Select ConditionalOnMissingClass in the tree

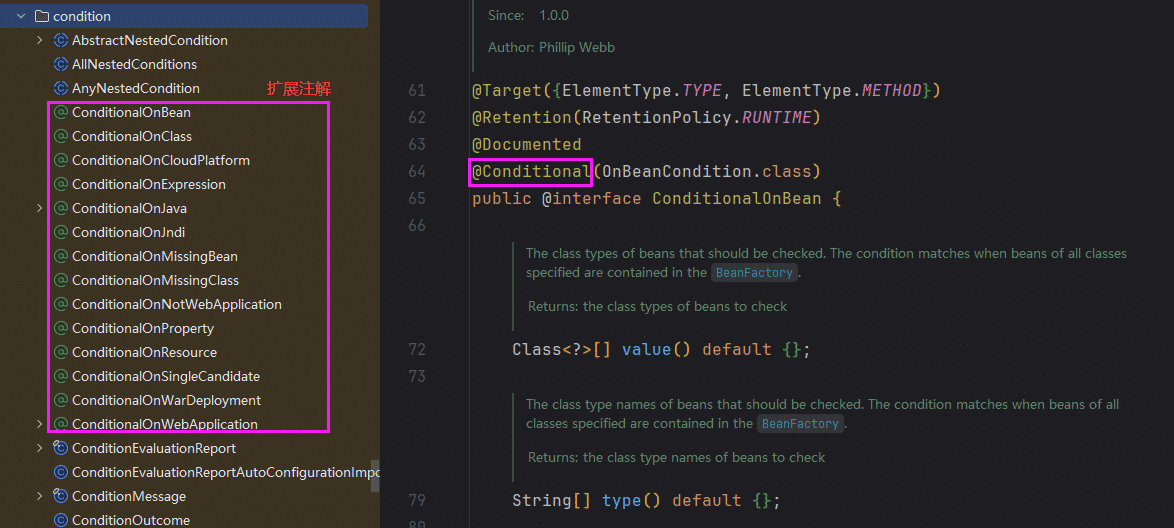(x=155, y=280)
